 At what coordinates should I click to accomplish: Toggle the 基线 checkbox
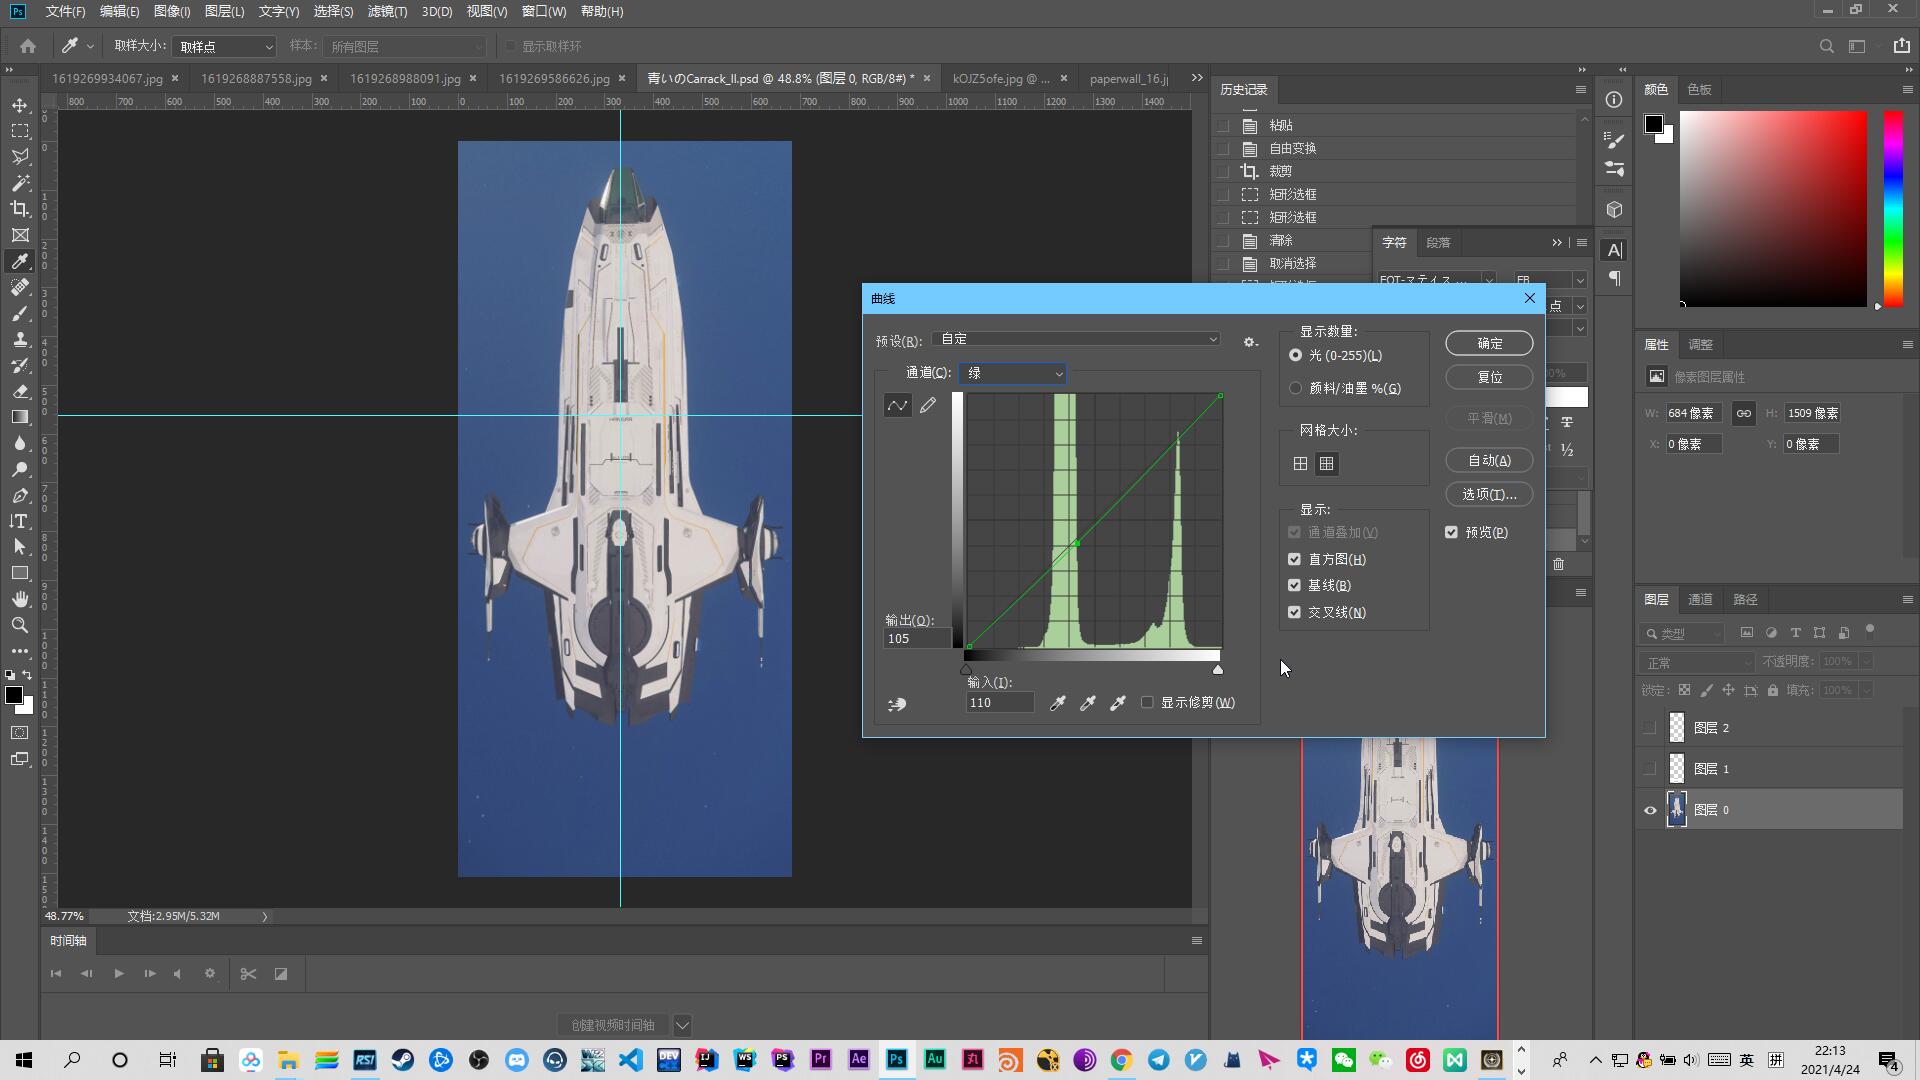[1294, 585]
